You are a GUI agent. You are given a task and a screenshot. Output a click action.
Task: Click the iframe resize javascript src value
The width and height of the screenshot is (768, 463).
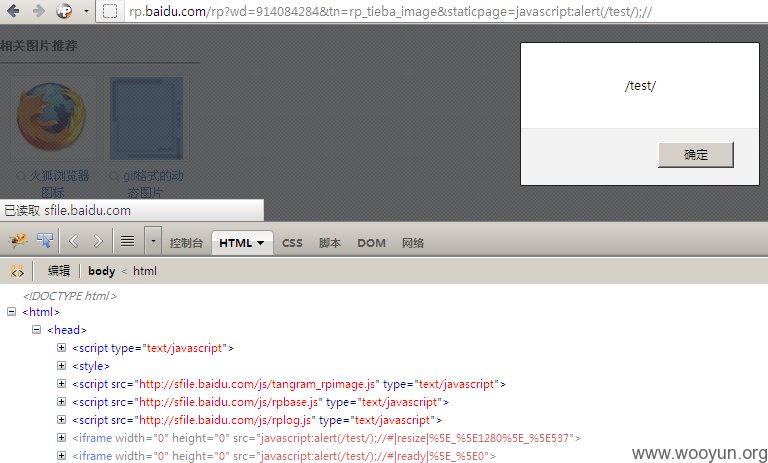coord(415,438)
